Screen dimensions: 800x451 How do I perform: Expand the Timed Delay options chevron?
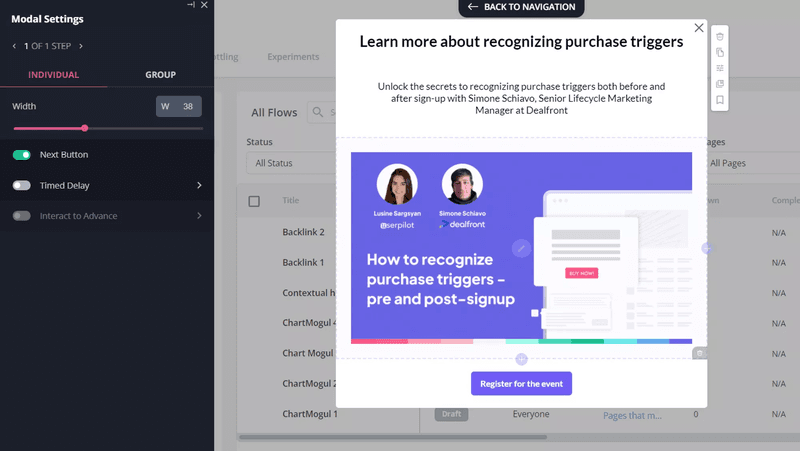[199, 186]
